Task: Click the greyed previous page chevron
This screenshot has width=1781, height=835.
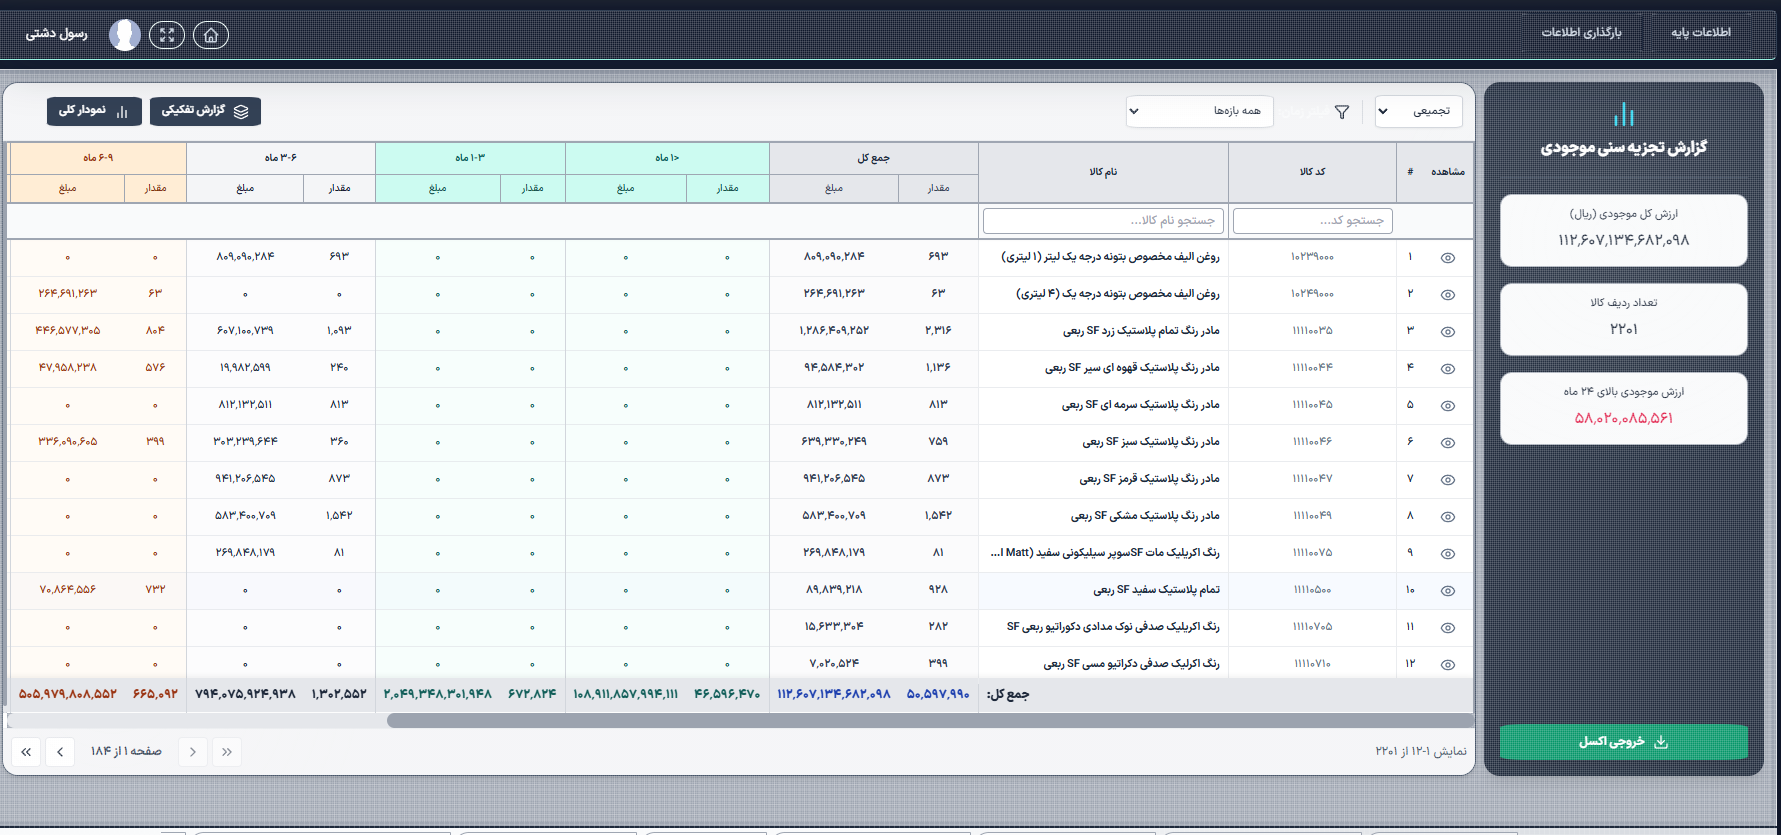Action: tap(193, 752)
